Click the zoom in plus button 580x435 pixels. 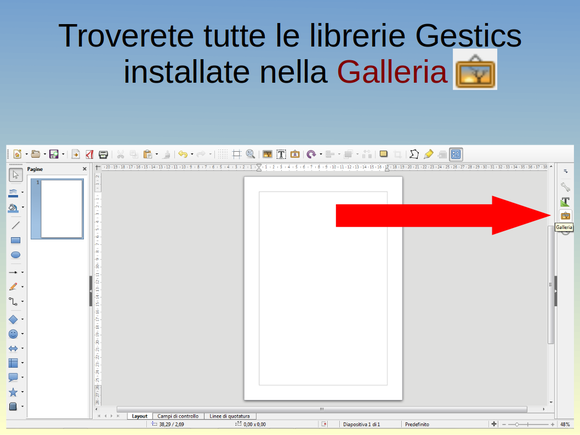point(553,424)
